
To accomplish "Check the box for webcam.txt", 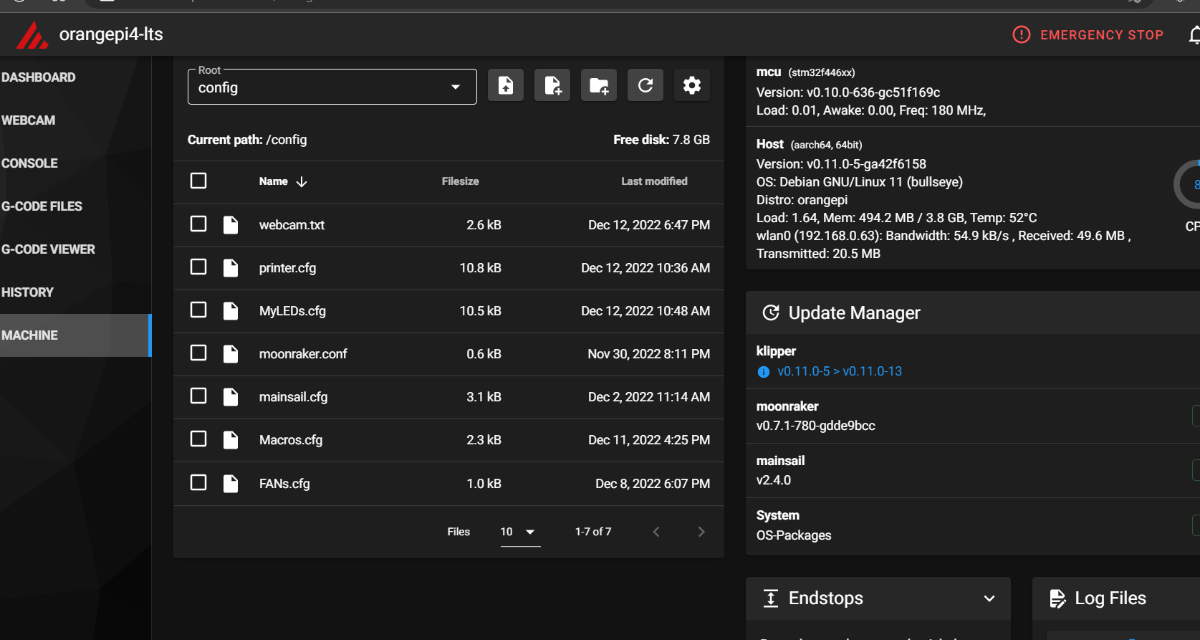I will click(198, 224).
